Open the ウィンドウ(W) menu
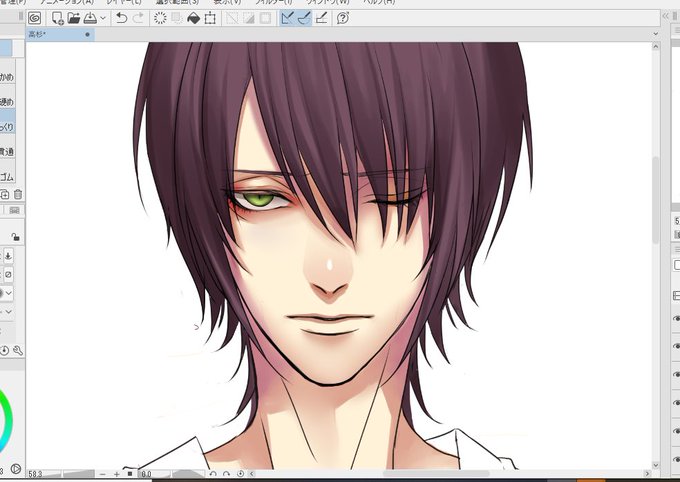 (x=327, y=2)
